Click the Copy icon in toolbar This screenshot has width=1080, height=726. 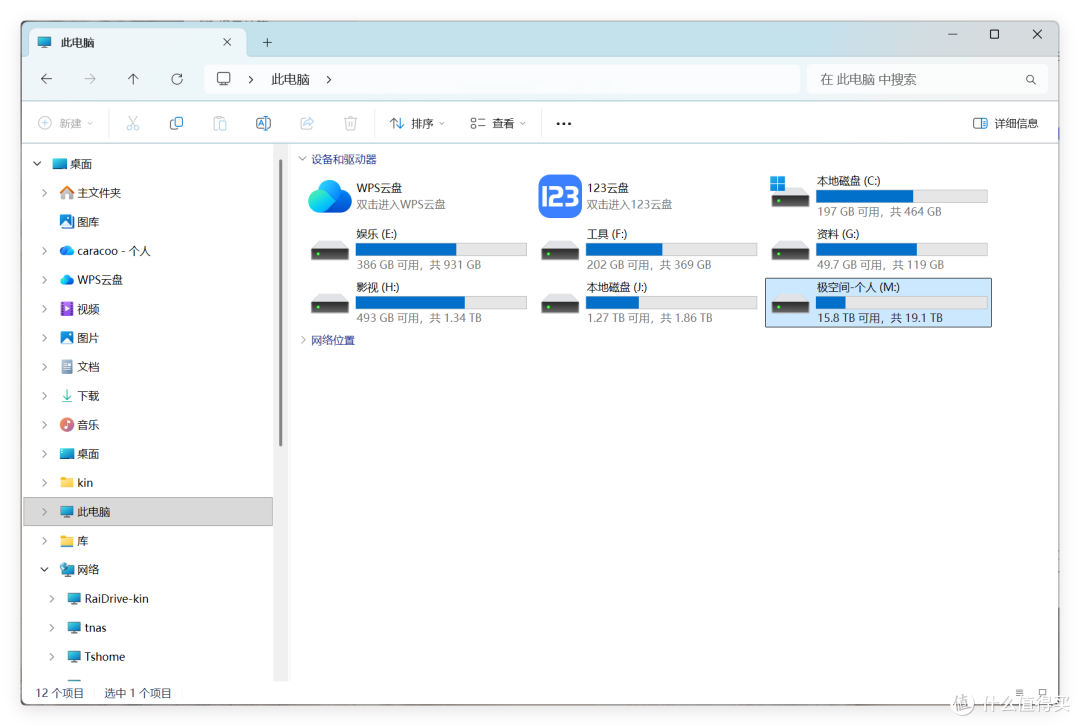coord(176,123)
